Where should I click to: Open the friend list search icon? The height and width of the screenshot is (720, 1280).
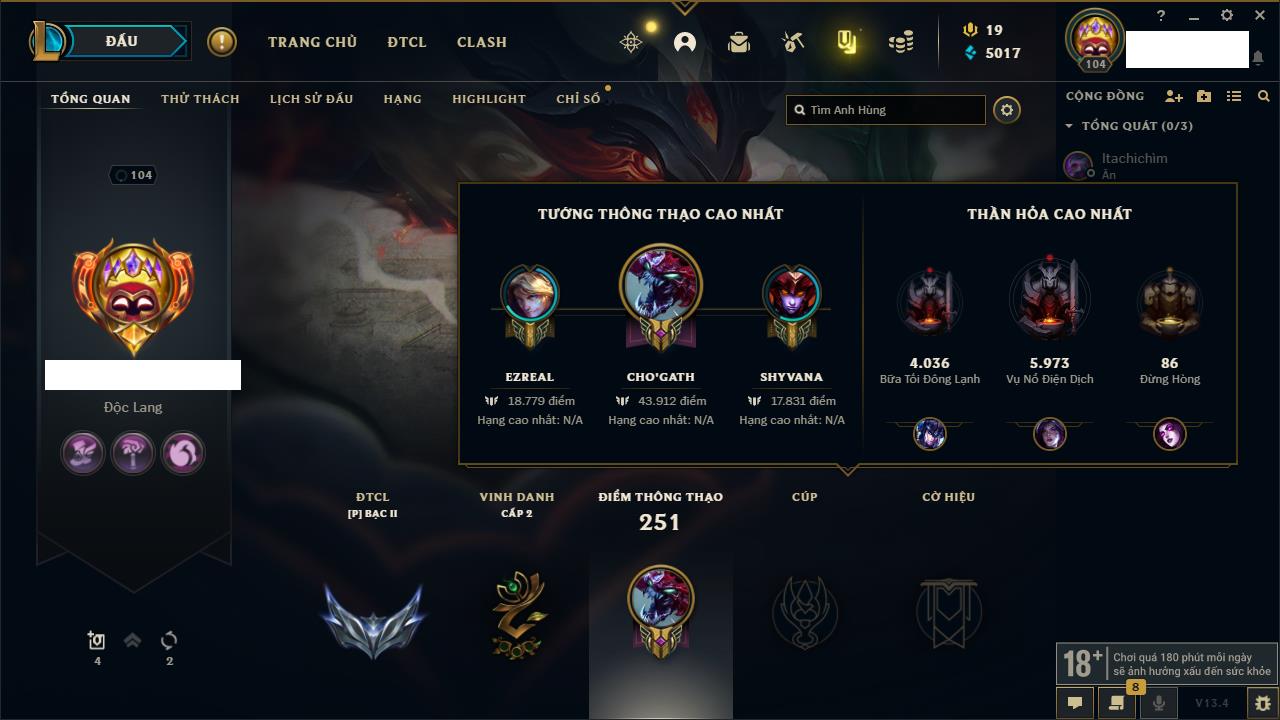click(1264, 96)
